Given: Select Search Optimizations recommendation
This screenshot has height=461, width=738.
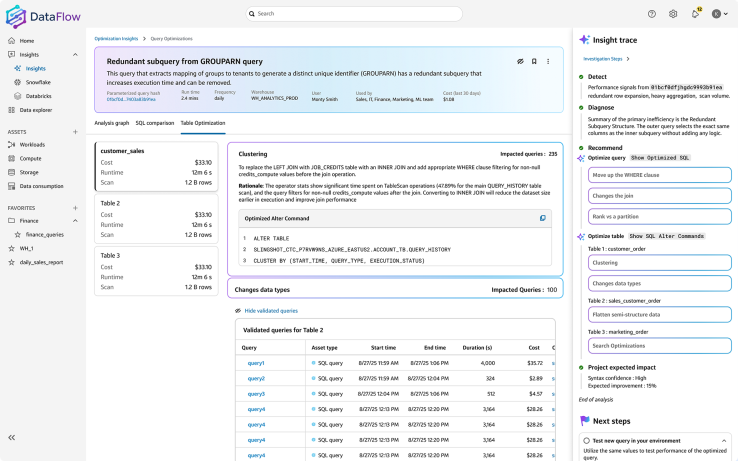Looking at the screenshot, I should point(659,346).
